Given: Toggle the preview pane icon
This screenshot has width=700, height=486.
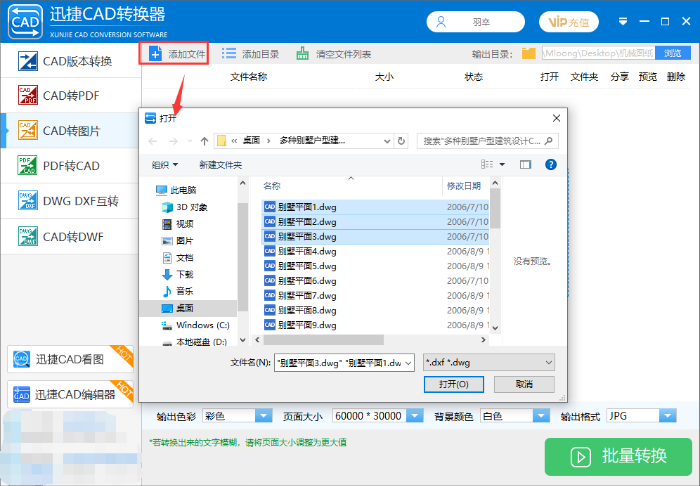Looking at the screenshot, I should click(525, 165).
